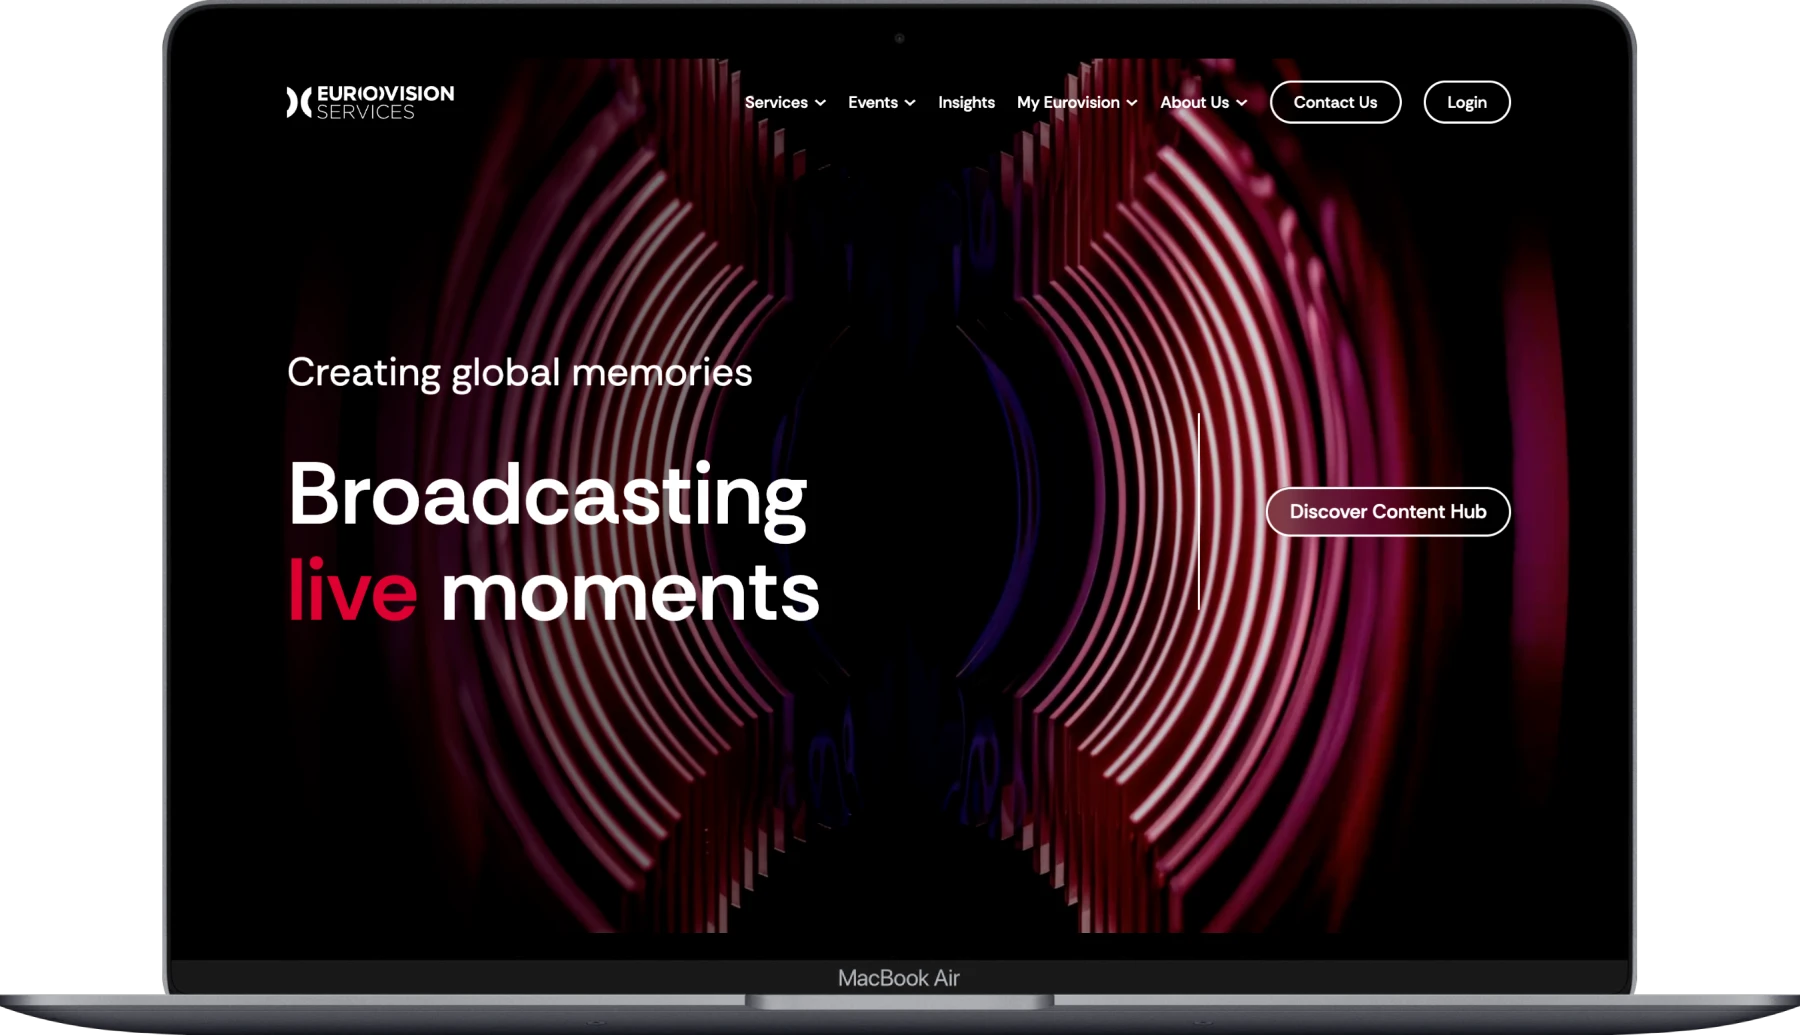Click the Discover Content Hub button
The image size is (1800, 1035).
point(1387,511)
